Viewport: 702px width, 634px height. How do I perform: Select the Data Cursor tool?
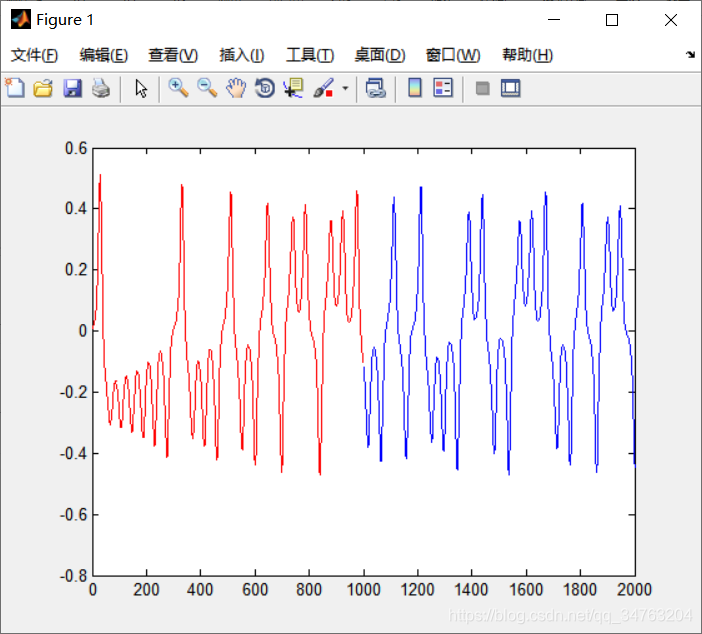click(294, 88)
